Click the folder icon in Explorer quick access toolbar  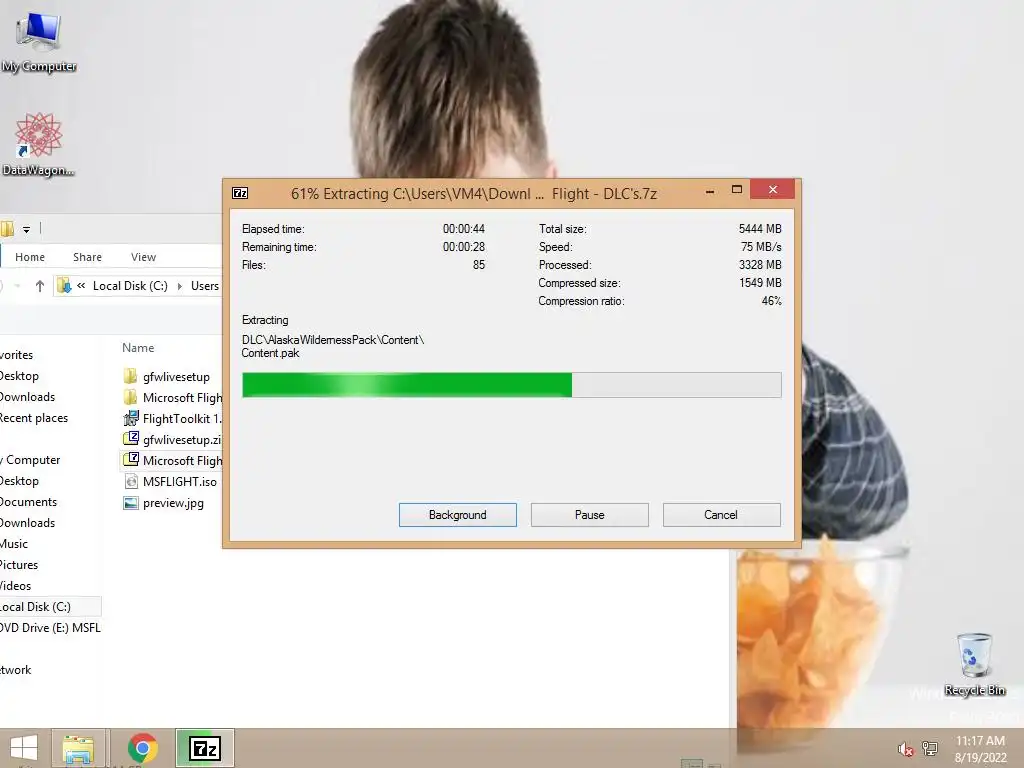[x=7, y=229]
